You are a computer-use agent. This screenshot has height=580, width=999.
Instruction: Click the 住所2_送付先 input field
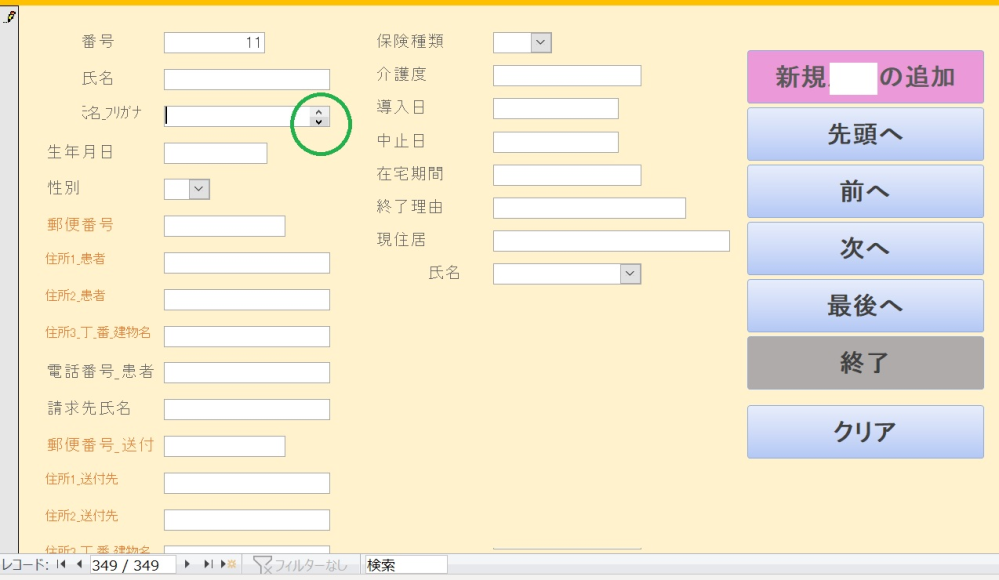[247, 519]
